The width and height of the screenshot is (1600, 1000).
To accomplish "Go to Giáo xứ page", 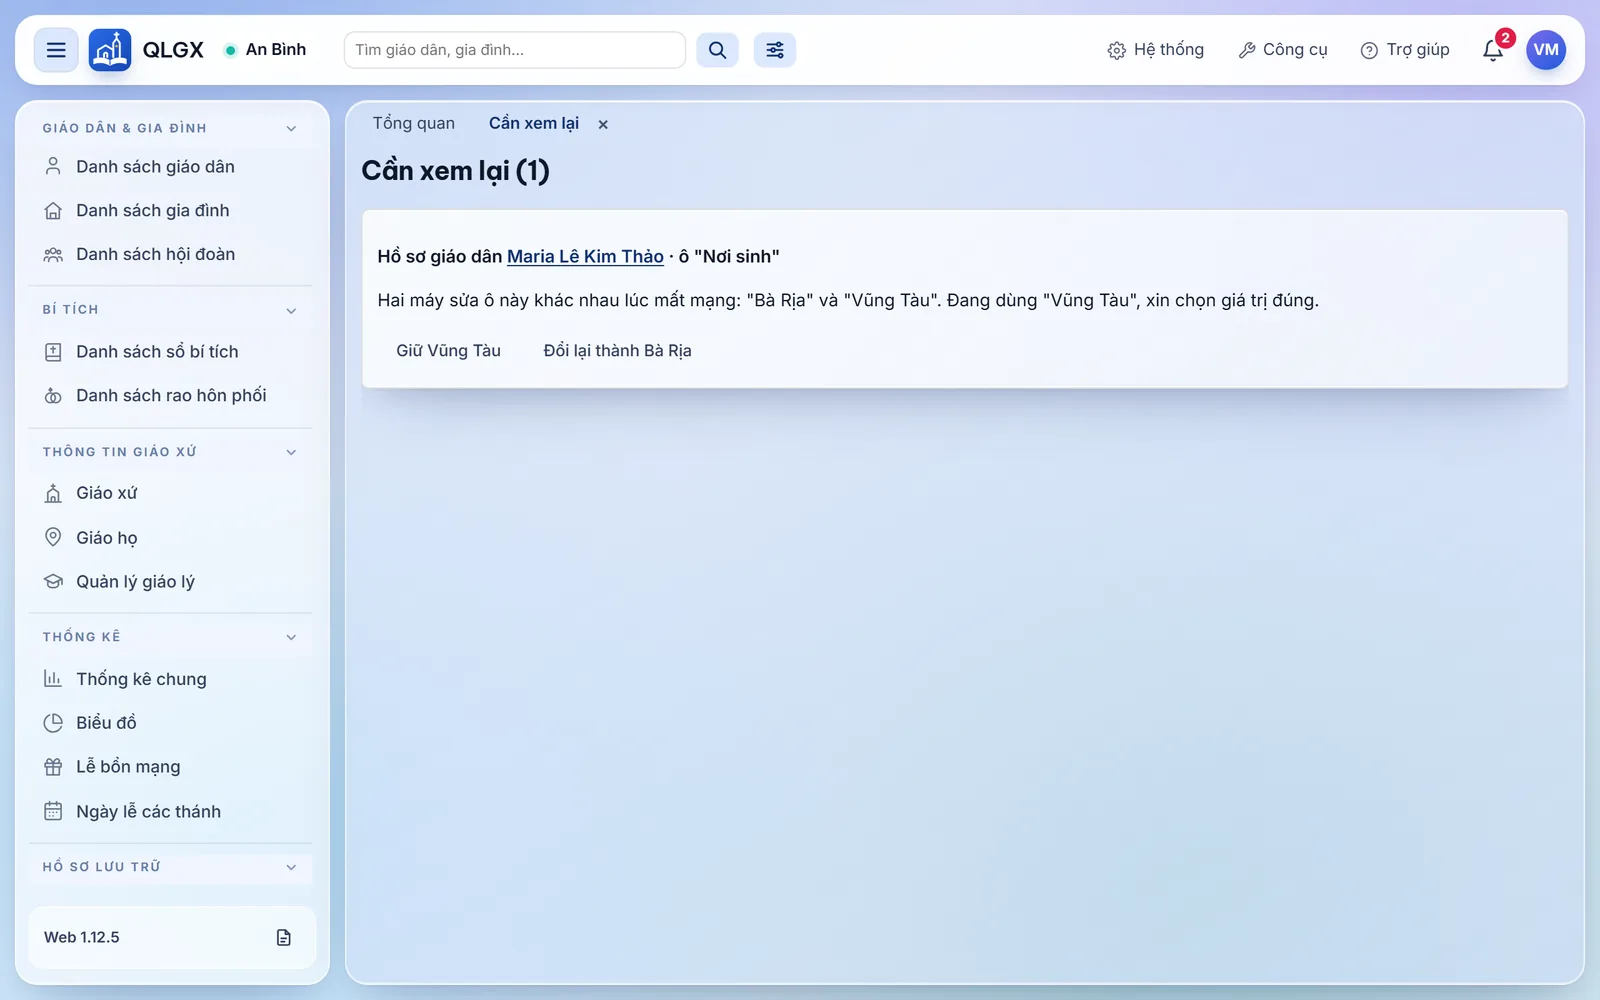I will (171, 493).
